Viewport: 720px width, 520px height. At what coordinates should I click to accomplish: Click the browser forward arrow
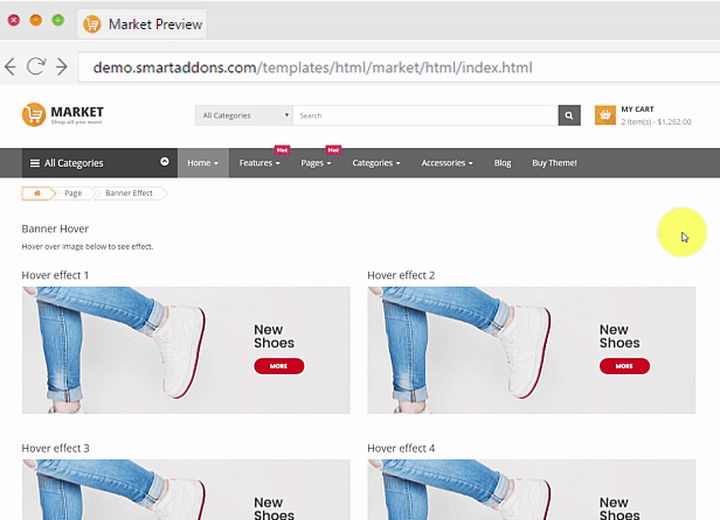coord(61,67)
